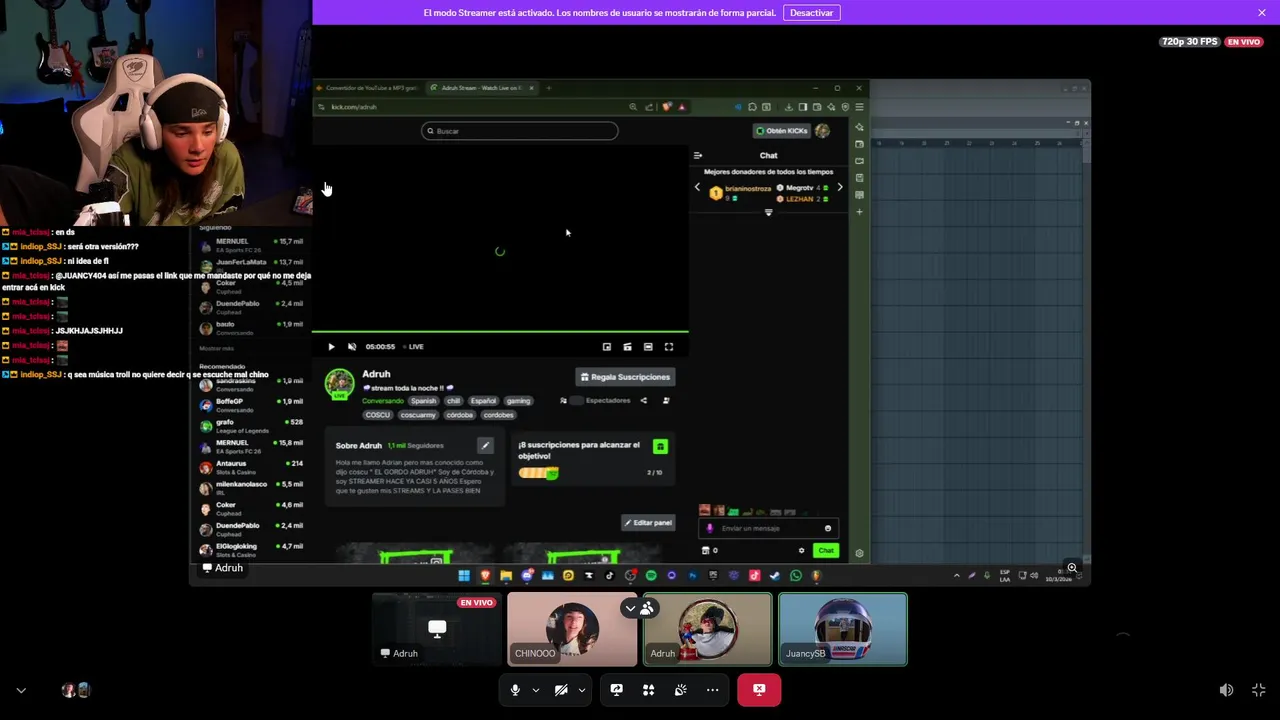This screenshot has height=720, width=1280.
Task: Jump to LIVE in the player
Action: point(412,347)
